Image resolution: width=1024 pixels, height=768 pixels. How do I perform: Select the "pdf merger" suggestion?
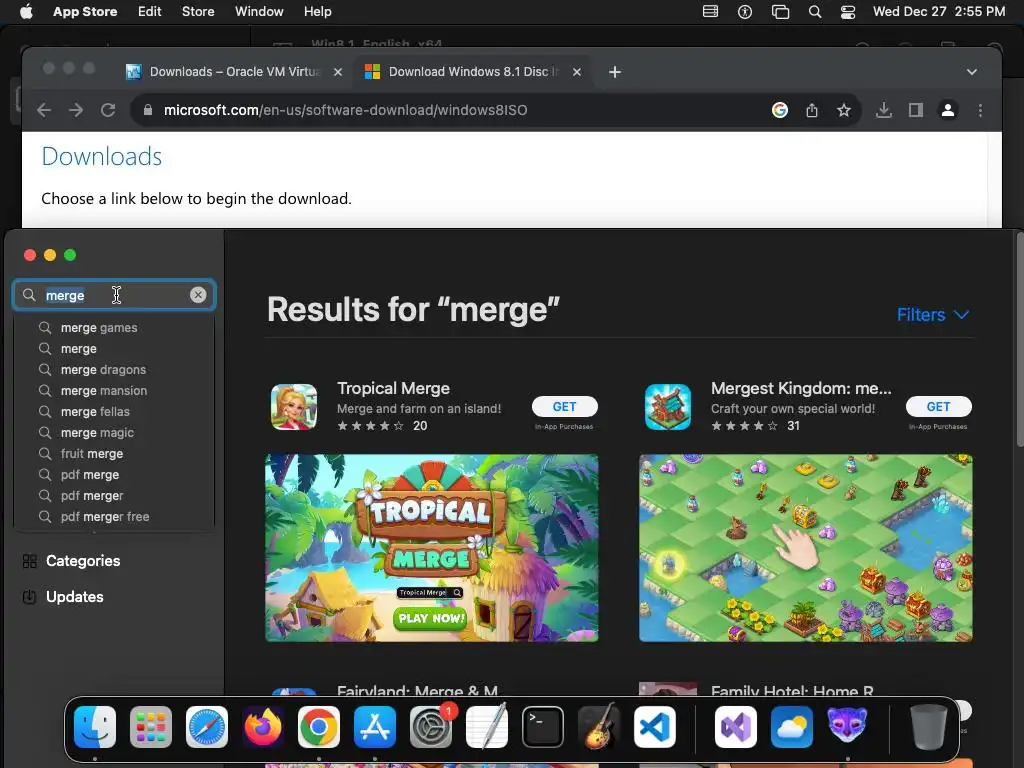point(91,496)
